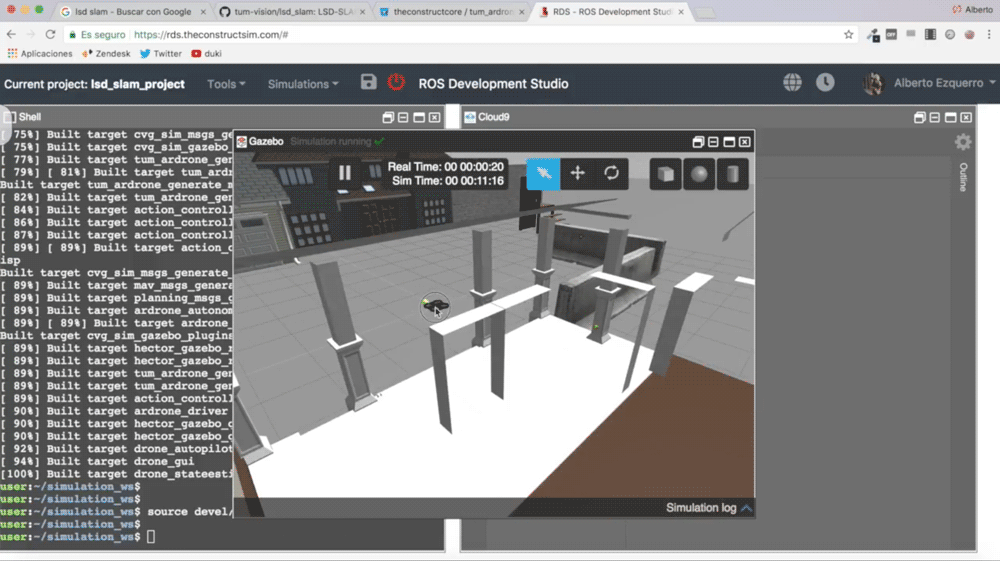
Task: Click the drone model in Gazebo scene
Action: tap(435, 307)
